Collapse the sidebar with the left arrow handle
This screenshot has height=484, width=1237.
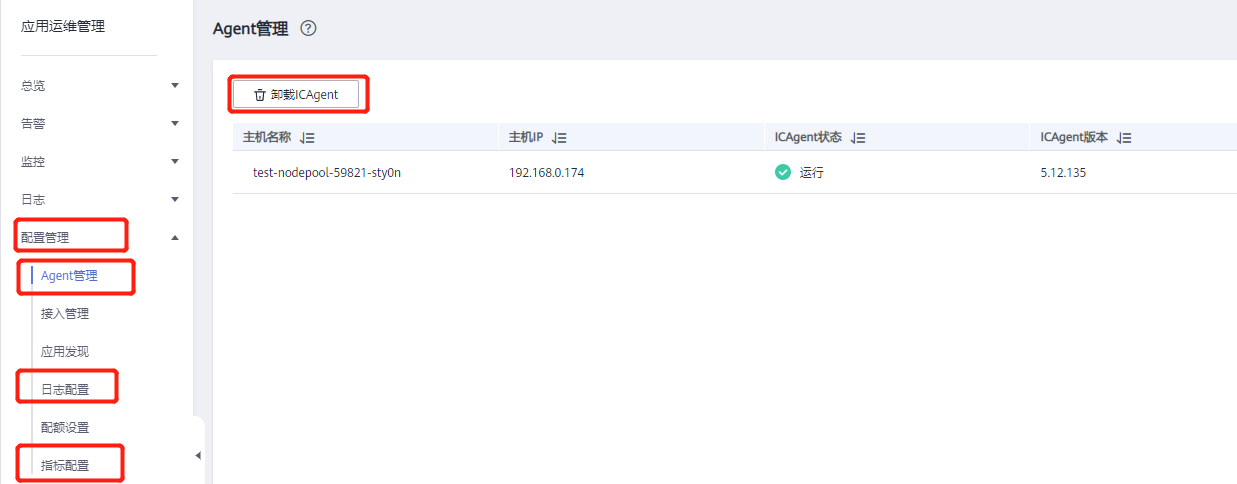[x=198, y=455]
